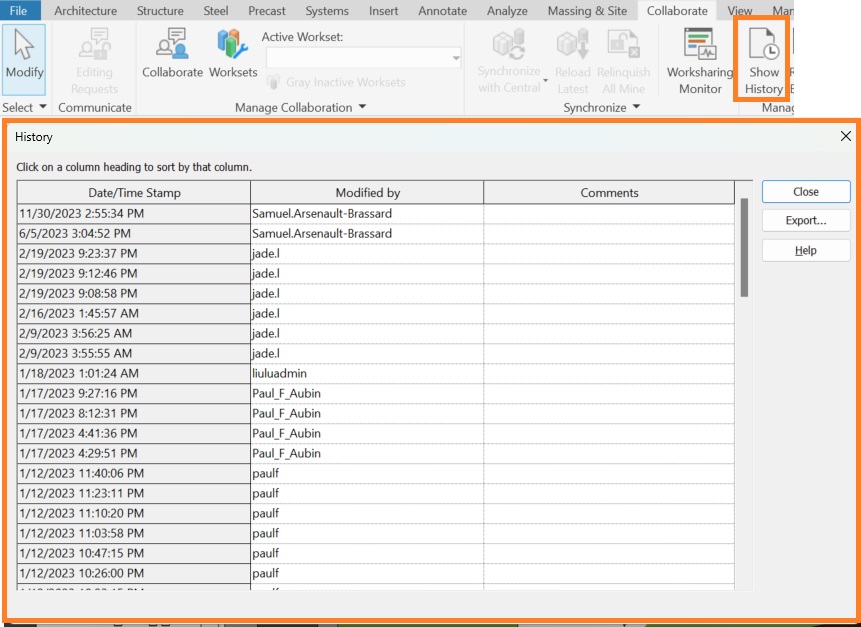This screenshot has height=627, width=861.
Task: Click the Export... button
Action: [805, 221]
